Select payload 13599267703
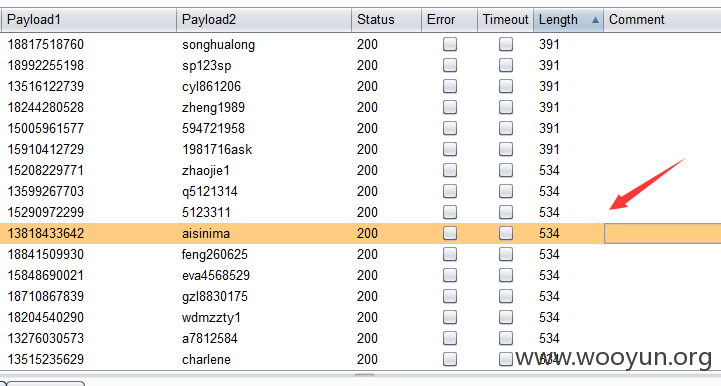The height and width of the screenshot is (386, 721). (46, 191)
